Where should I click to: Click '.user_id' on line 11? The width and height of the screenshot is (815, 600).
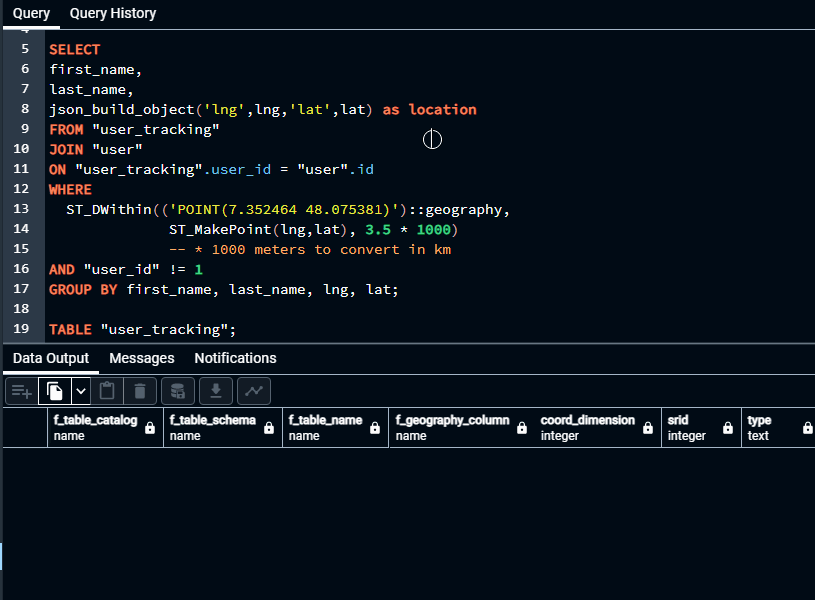point(237,169)
